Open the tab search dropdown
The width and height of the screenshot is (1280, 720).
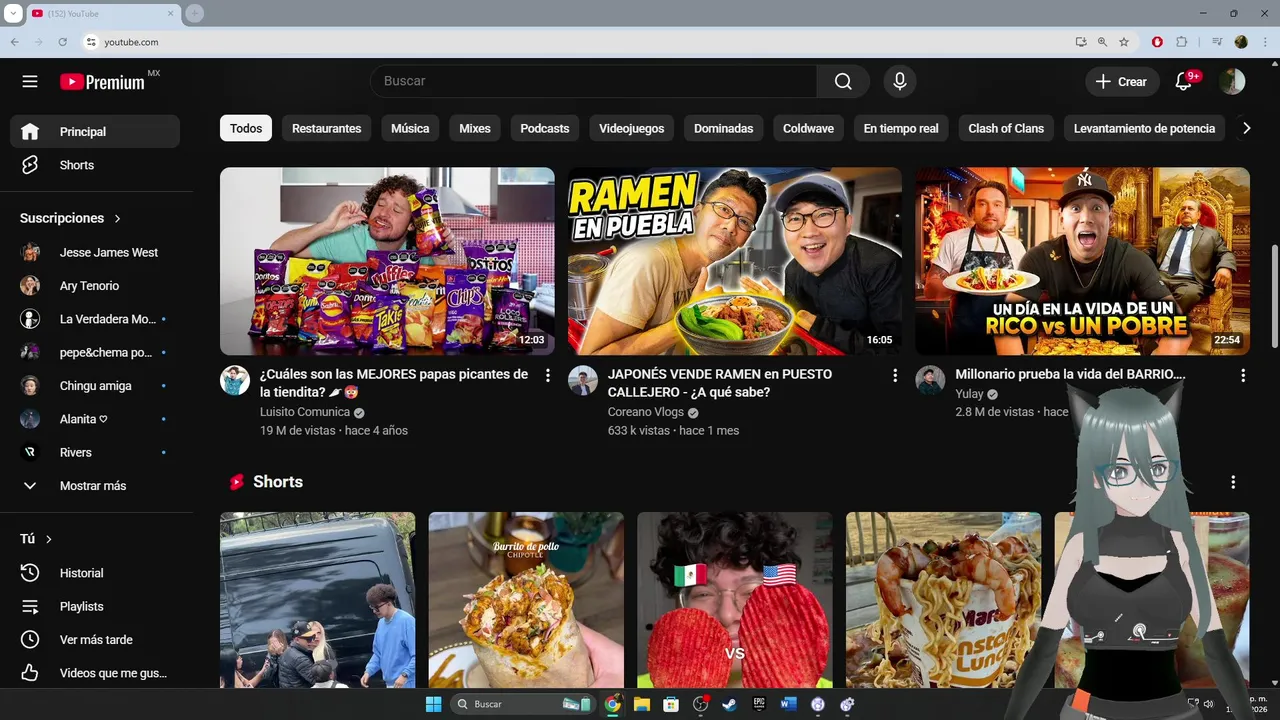click(x=13, y=13)
